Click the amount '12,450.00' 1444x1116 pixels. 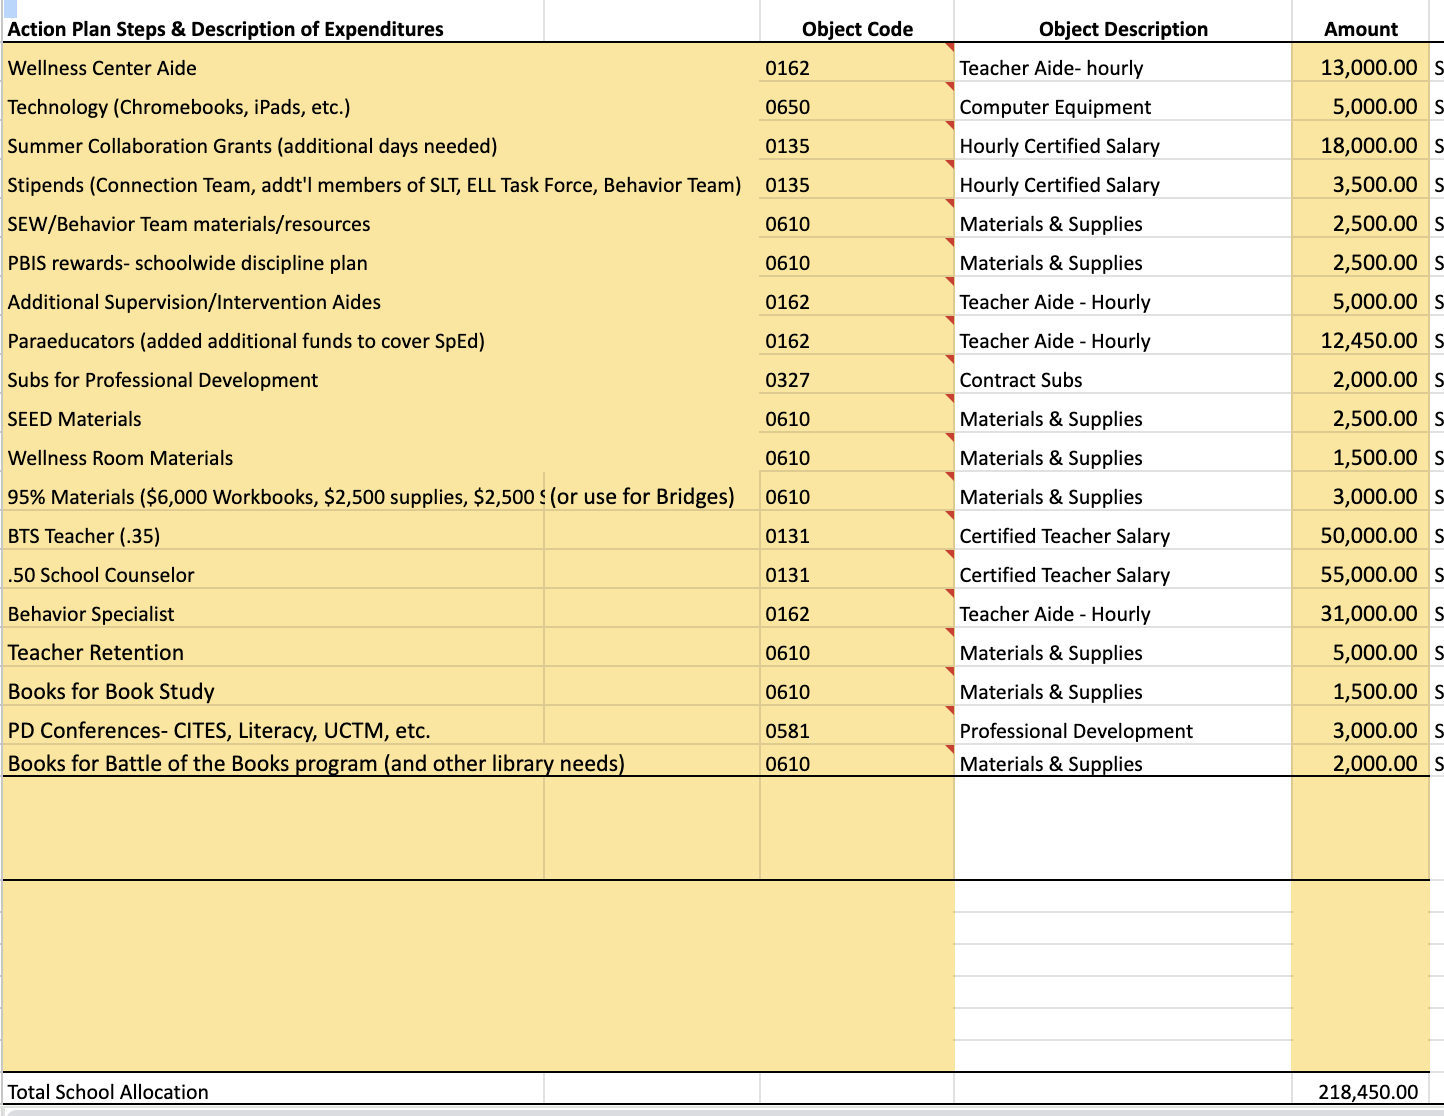click(x=1369, y=340)
